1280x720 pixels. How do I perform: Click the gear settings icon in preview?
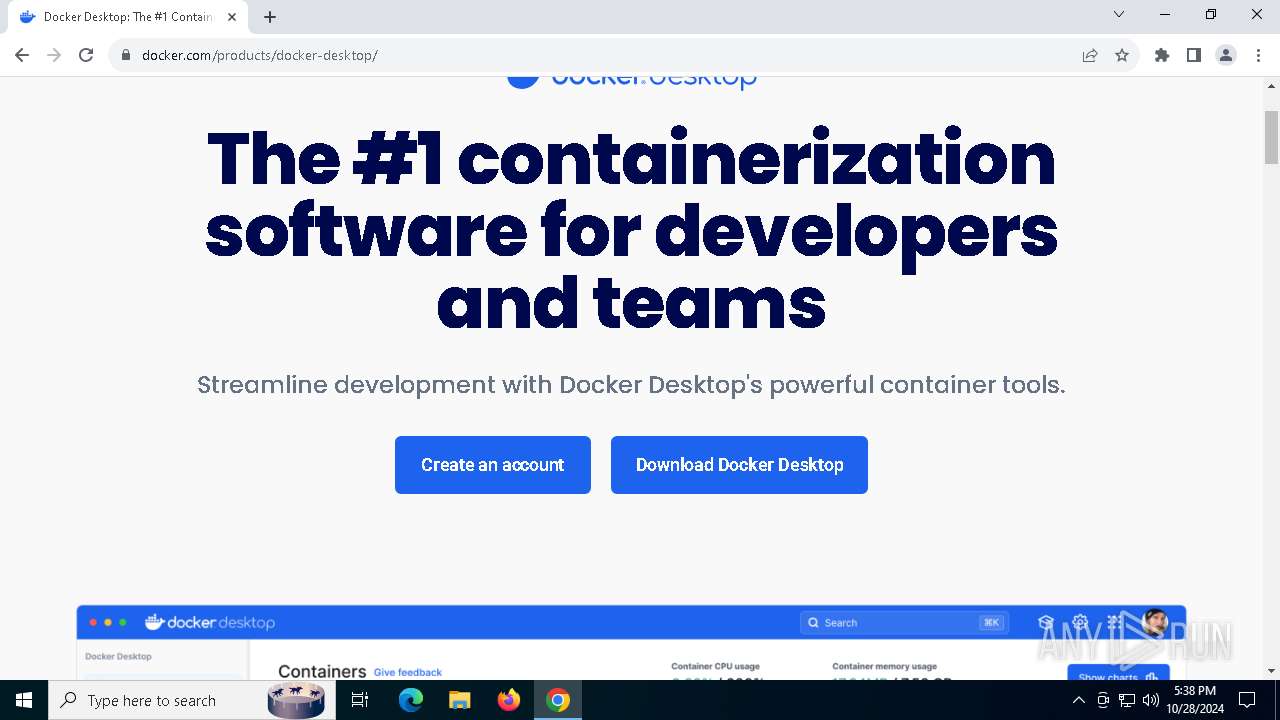pos(1080,622)
